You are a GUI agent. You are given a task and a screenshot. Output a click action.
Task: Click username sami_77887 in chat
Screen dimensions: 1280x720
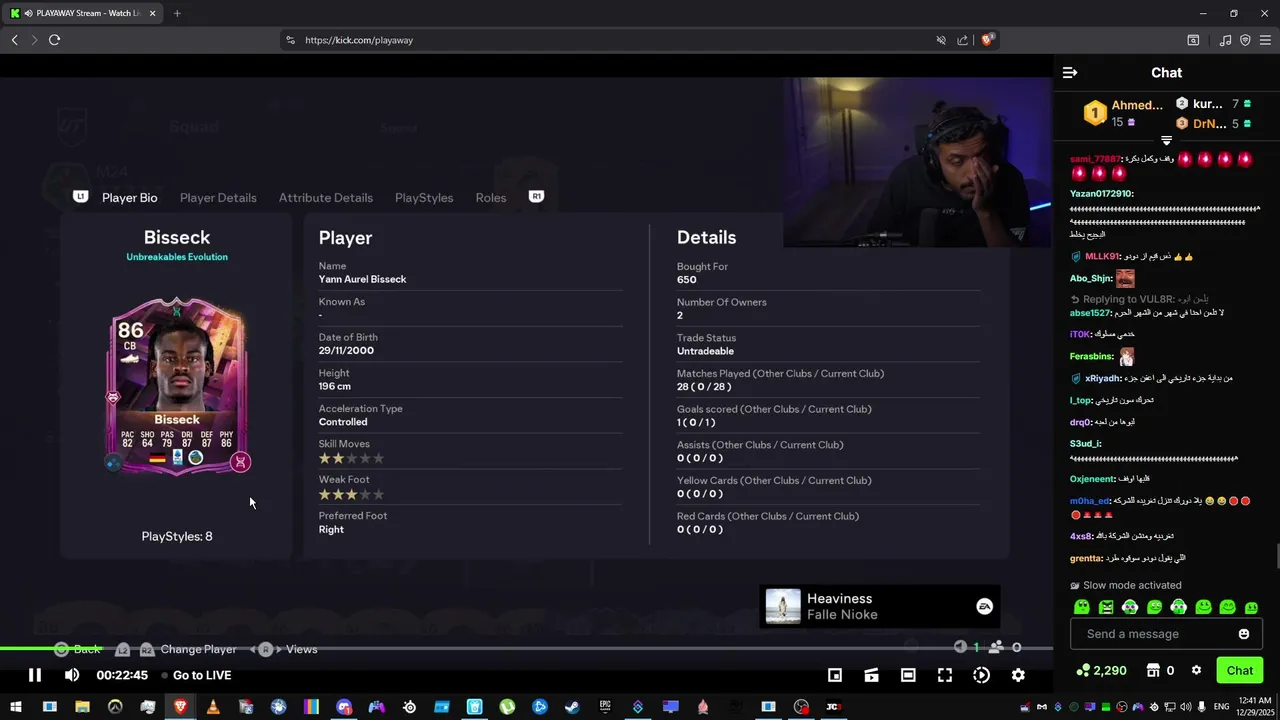pyautogui.click(x=1096, y=159)
